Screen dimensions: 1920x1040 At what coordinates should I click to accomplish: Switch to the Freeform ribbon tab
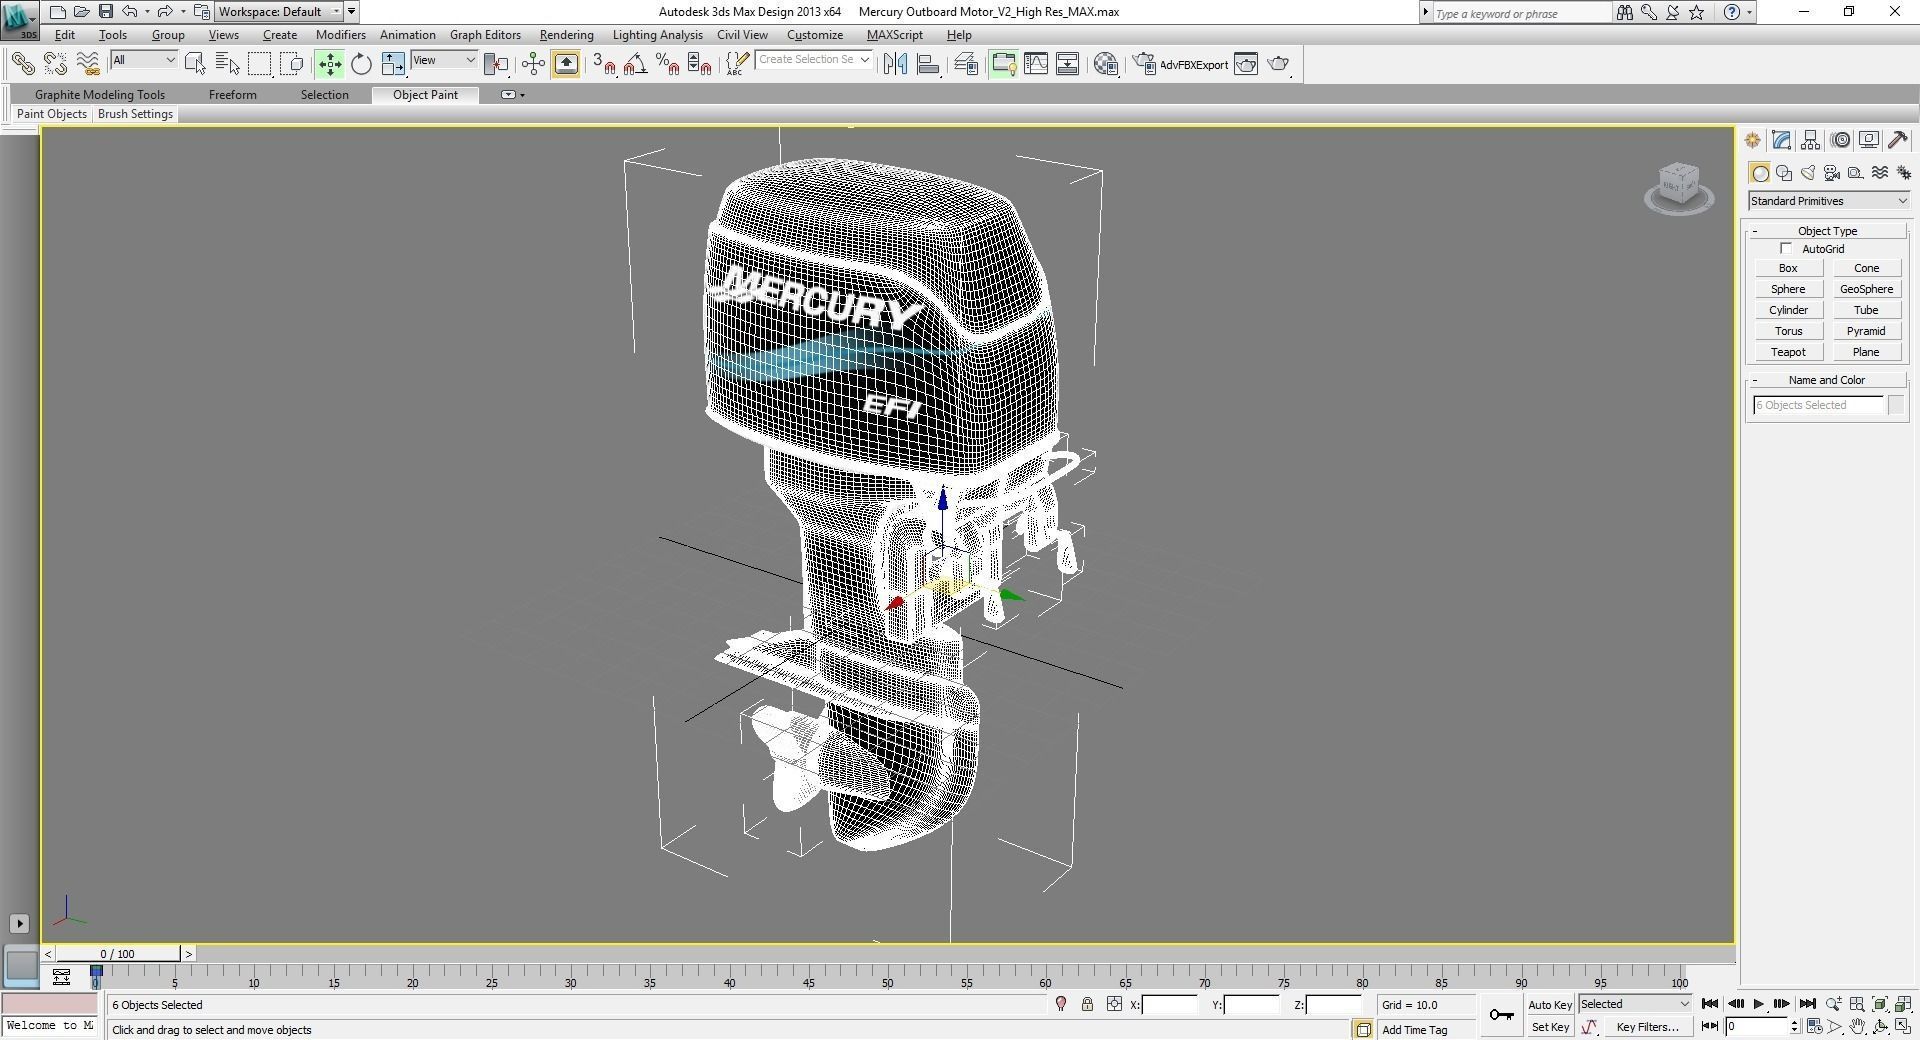(x=233, y=95)
